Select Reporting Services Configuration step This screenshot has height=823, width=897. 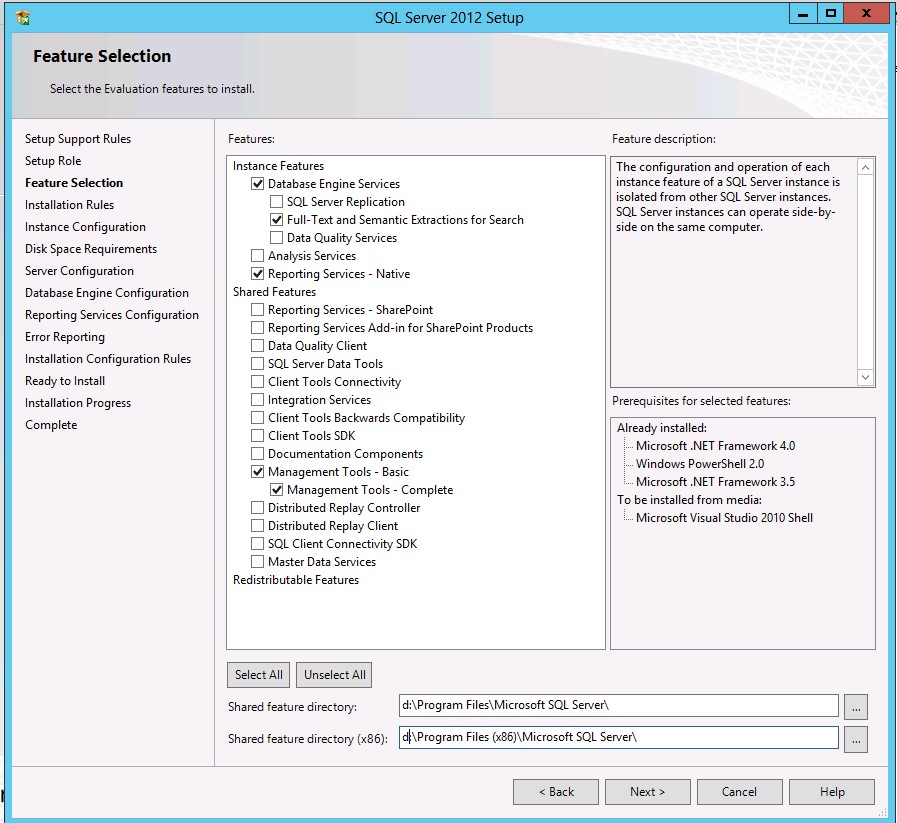(112, 315)
